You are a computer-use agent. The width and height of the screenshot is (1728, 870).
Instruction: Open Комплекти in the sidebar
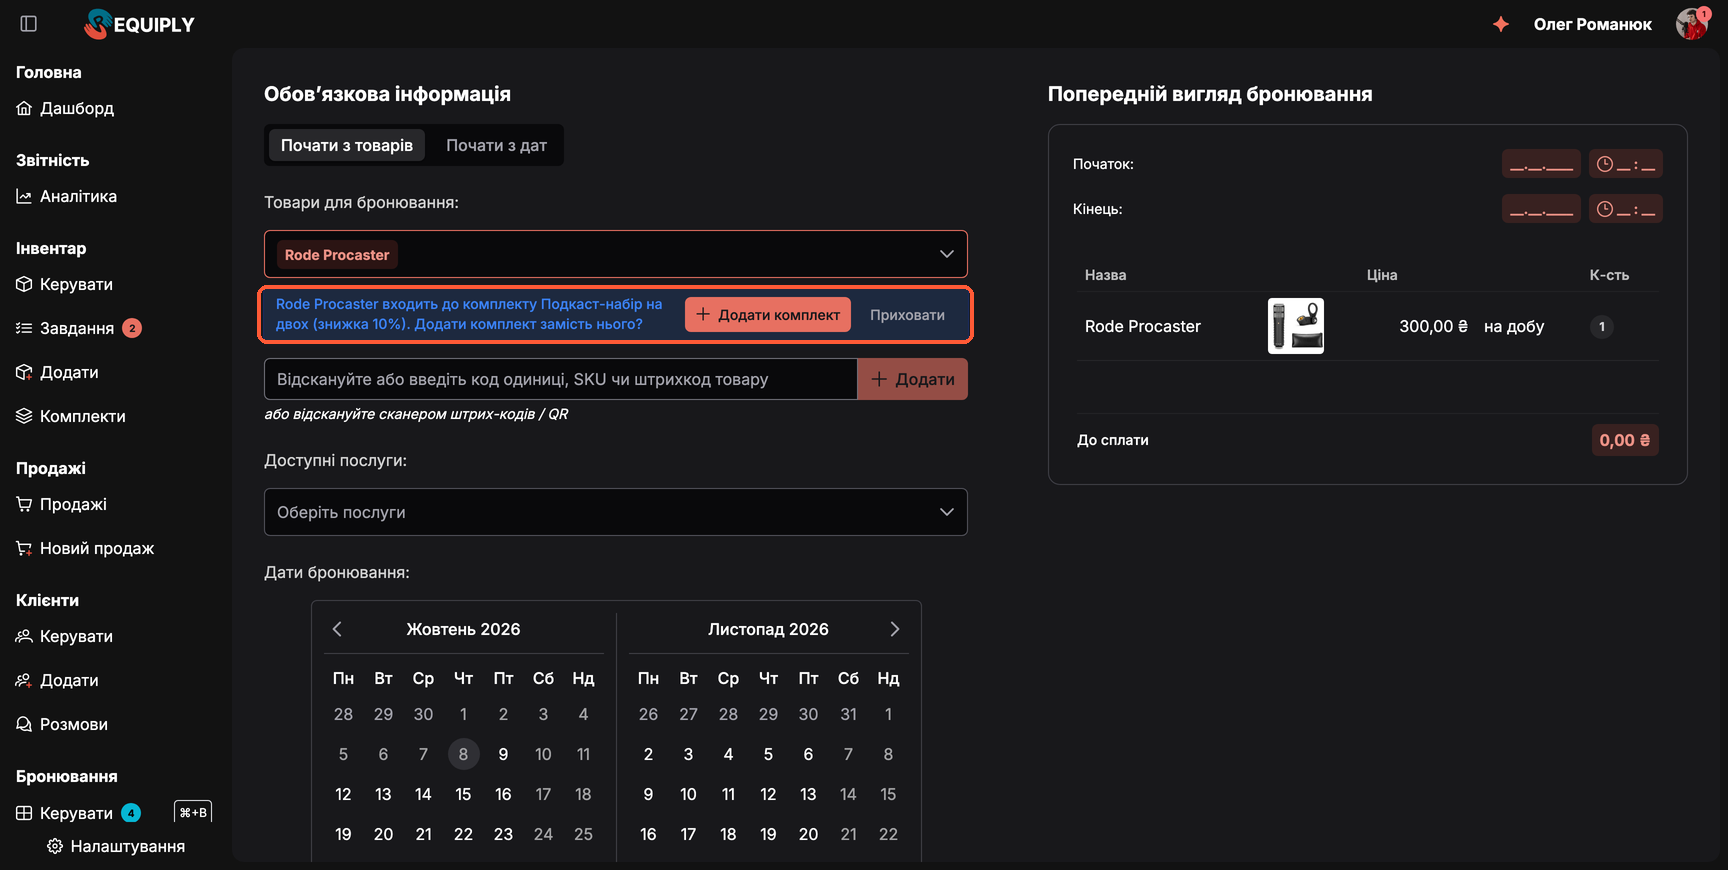pos(71,416)
